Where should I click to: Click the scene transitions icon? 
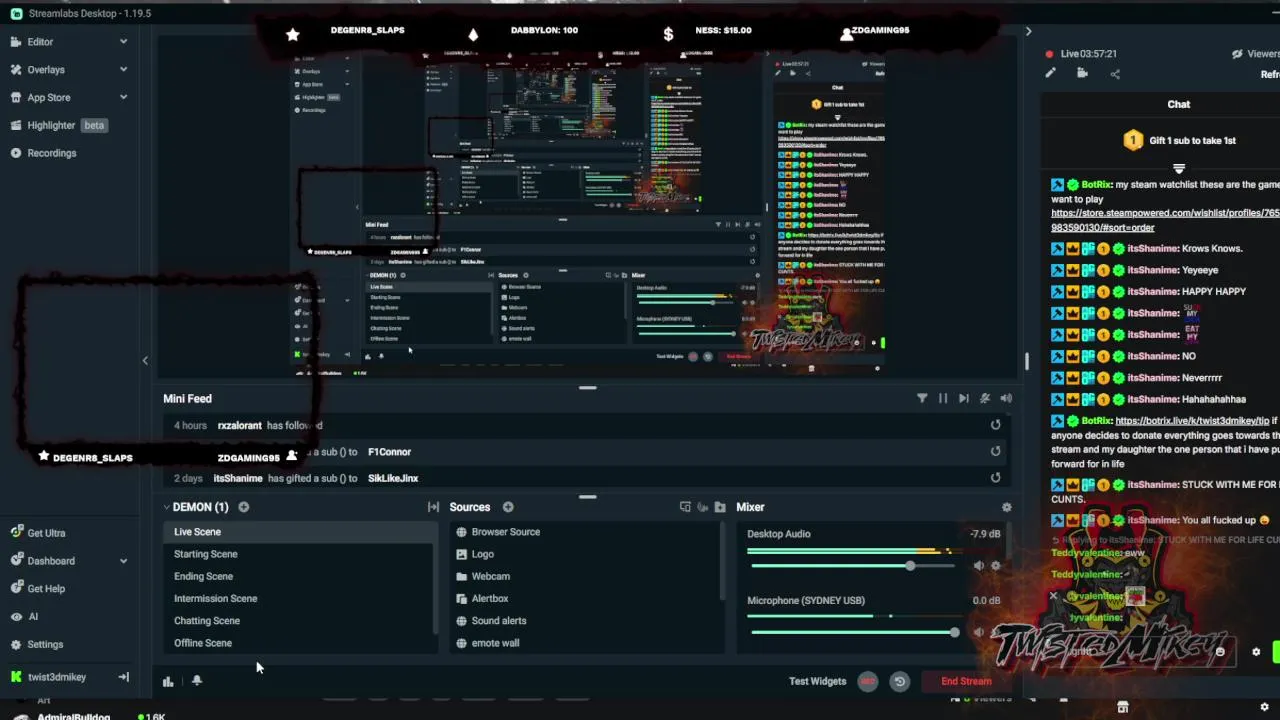(x=433, y=507)
